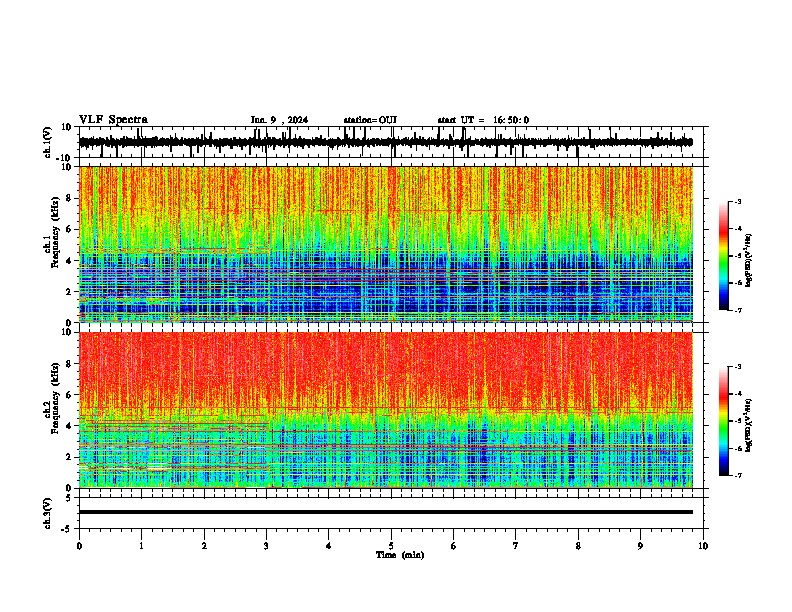Select the "start UT = 16:50:0" text
This screenshot has height=612, width=792.
(483, 120)
